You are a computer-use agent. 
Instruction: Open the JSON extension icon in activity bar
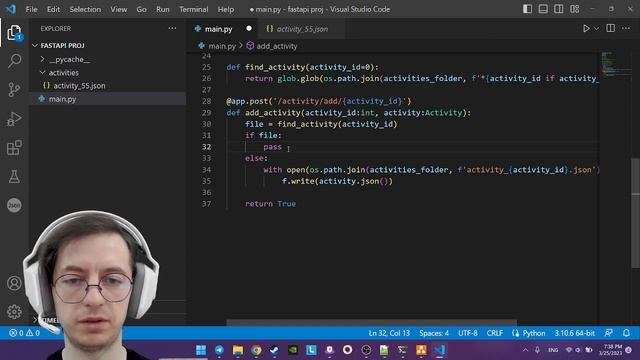pos(14,205)
